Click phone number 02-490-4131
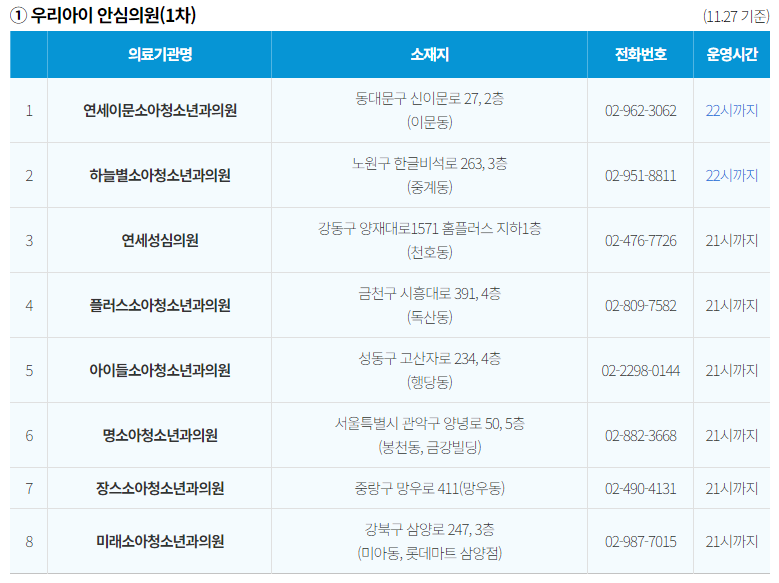The width and height of the screenshot is (779, 583). coord(640,488)
